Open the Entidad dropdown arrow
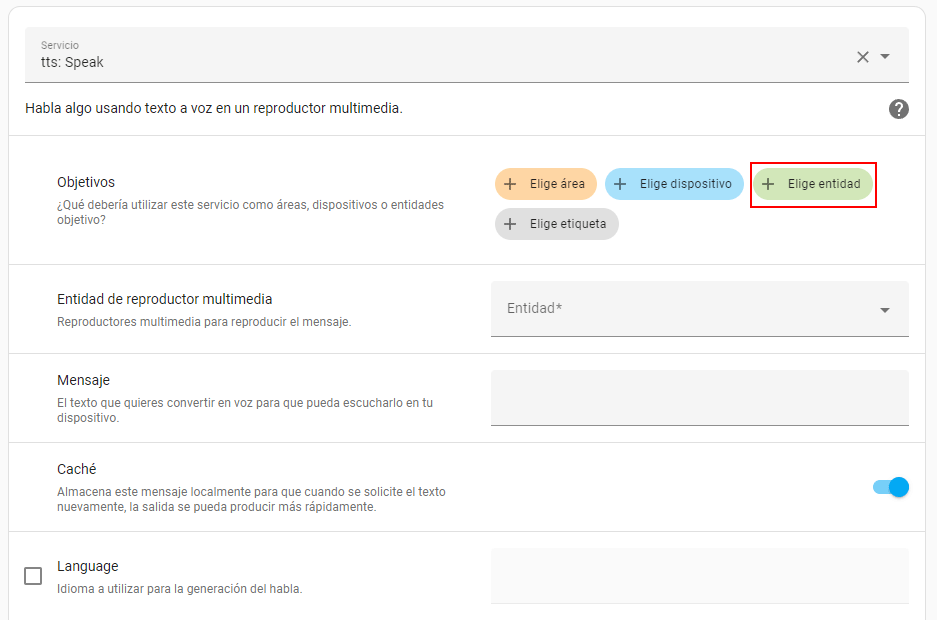This screenshot has width=937, height=620. (885, 310)
